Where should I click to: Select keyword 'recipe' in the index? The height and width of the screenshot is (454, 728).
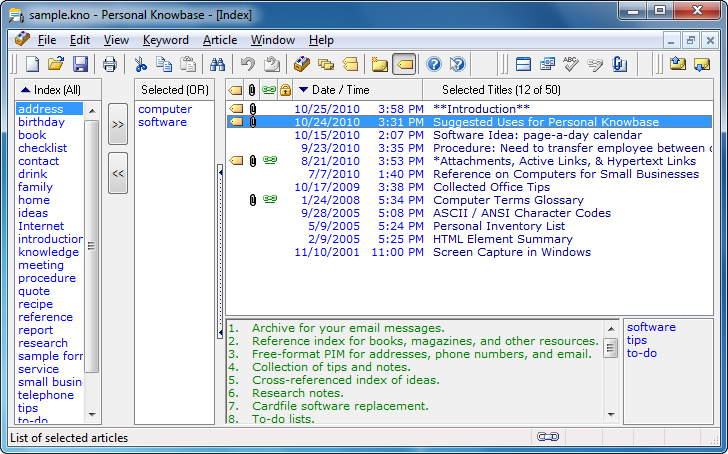coord(35,304)
